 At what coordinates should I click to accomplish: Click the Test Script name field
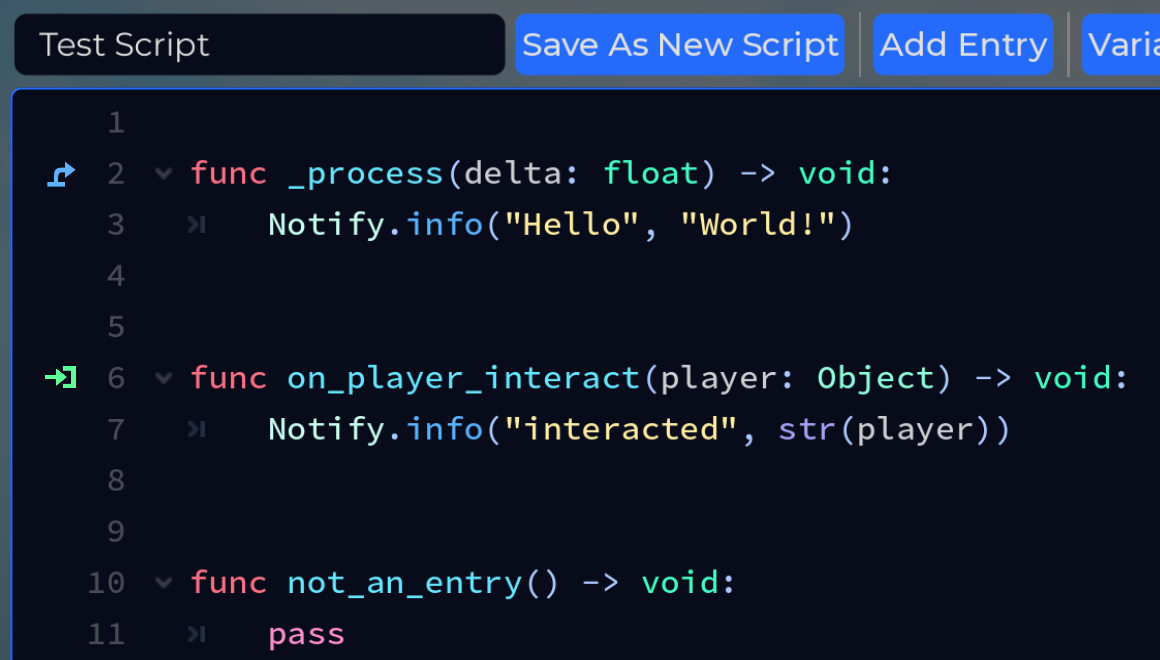click(259, 44)
